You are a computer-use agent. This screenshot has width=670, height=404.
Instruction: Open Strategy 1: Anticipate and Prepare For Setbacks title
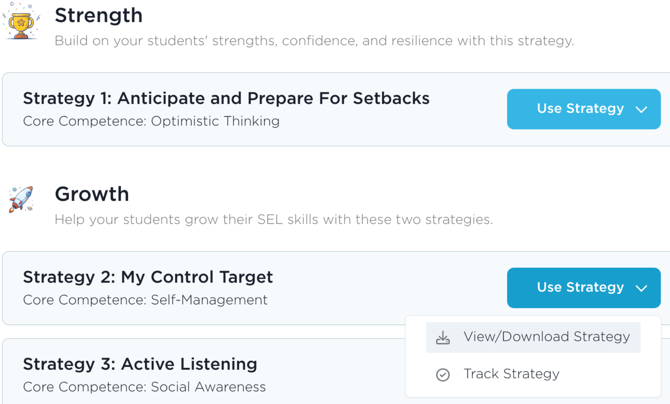click(226, 98)
